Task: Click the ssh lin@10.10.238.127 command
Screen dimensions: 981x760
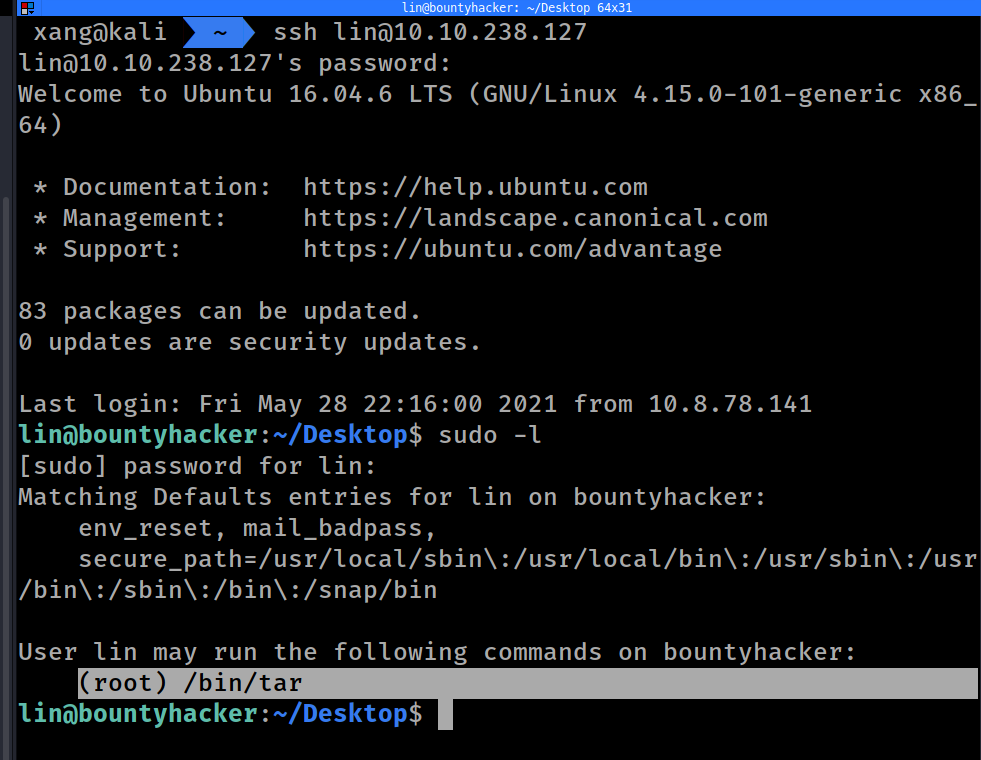Action: click(x=430, y=33)
